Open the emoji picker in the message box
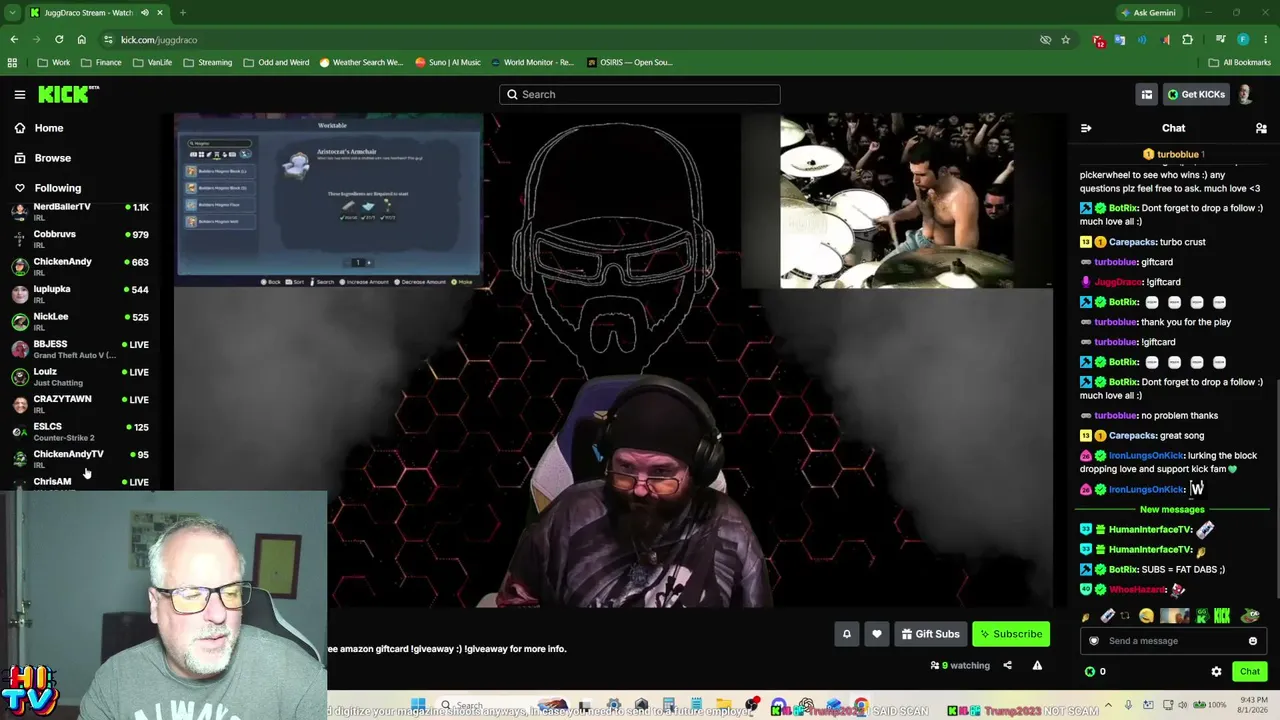 coord(1253,641)
